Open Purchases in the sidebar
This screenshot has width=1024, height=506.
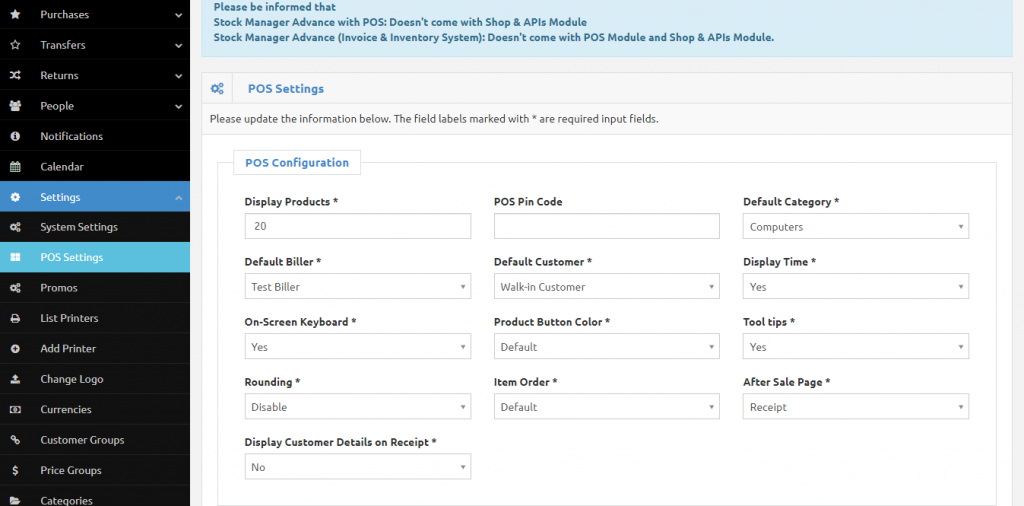point(95,14)
